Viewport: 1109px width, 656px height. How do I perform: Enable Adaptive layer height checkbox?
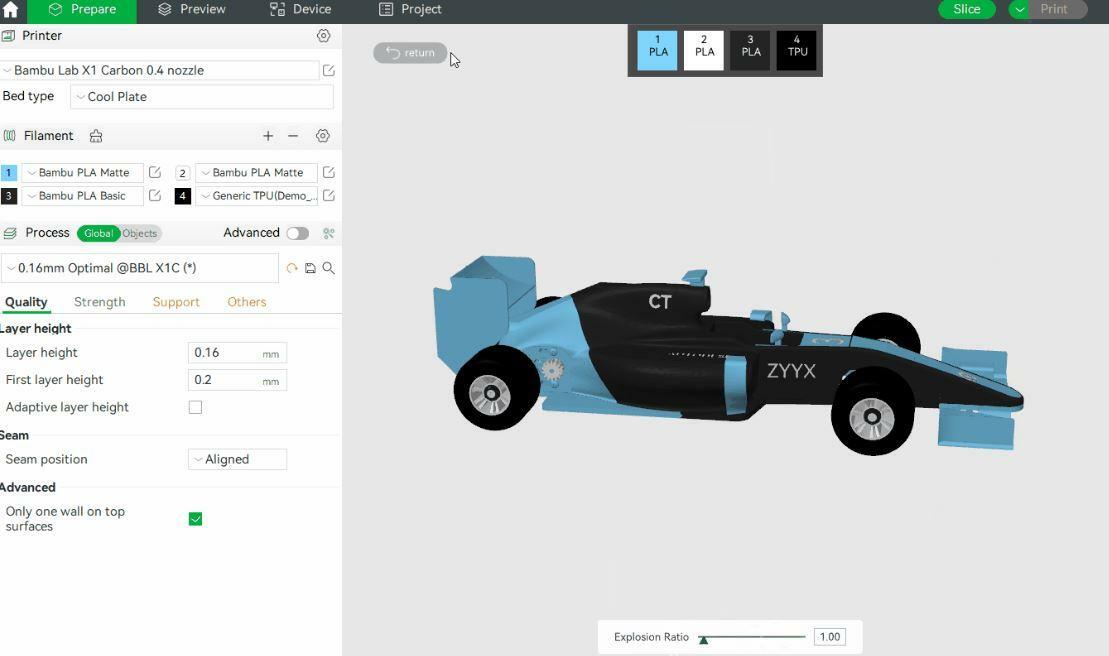point(195,407)
